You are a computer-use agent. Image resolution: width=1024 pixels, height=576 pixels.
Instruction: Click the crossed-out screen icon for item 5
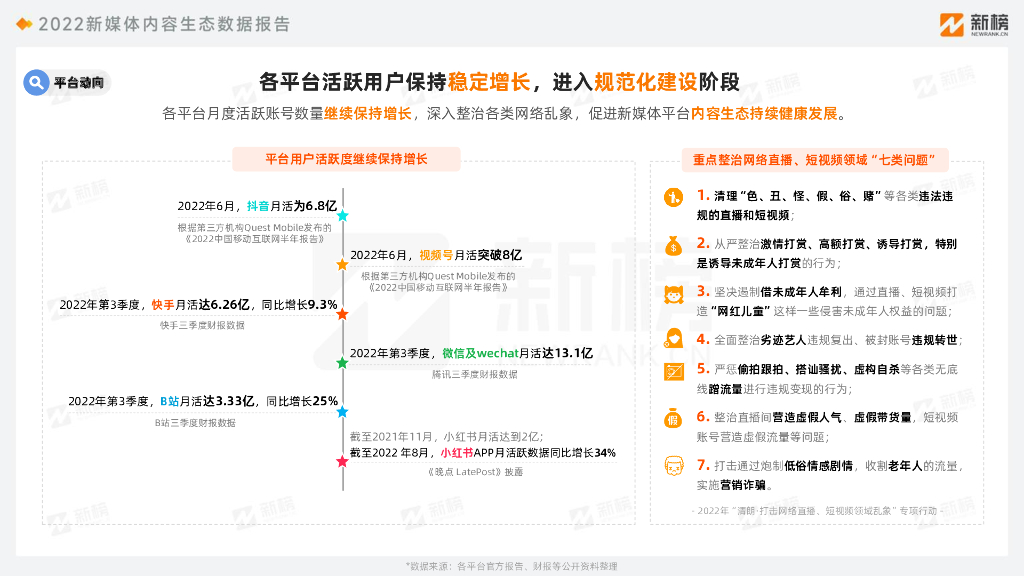674,371
